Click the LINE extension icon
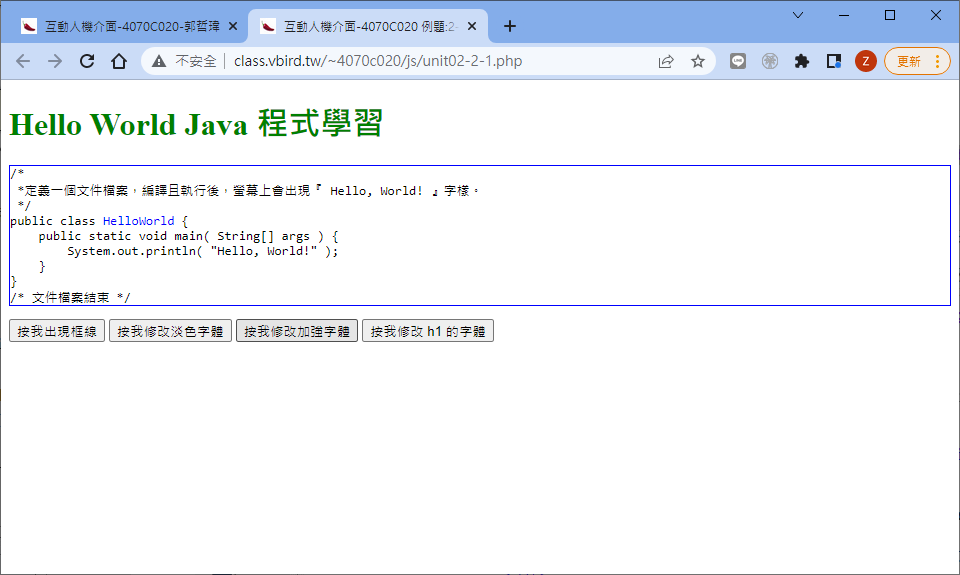 point(738,61)
